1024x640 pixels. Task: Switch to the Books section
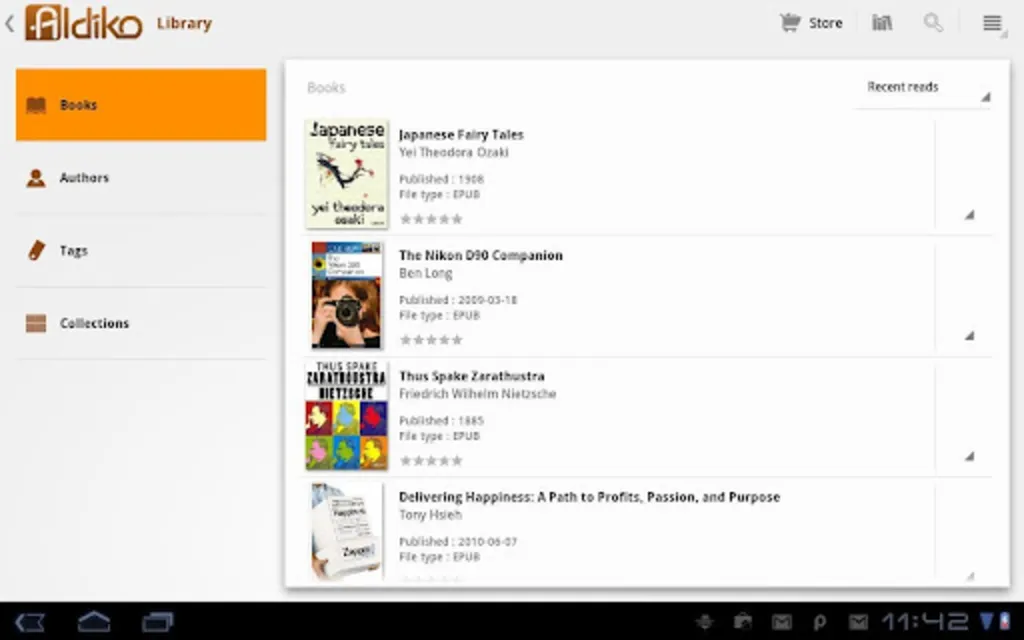(x=141, y=105)
